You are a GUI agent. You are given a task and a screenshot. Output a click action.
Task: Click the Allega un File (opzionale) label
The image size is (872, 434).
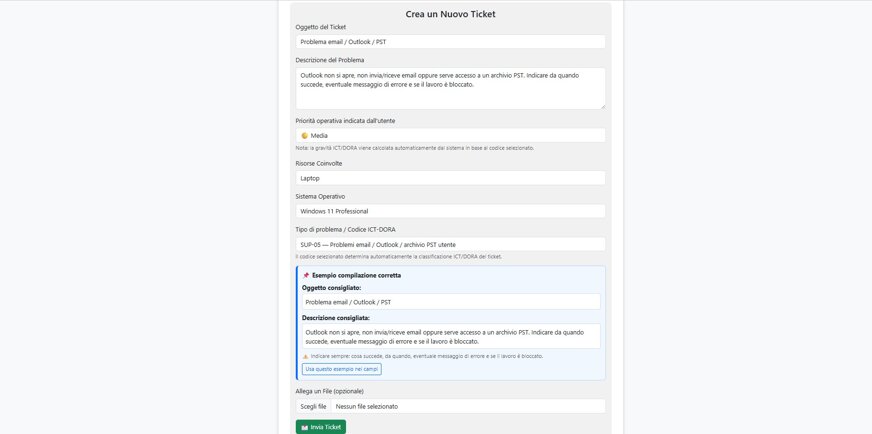330,391
